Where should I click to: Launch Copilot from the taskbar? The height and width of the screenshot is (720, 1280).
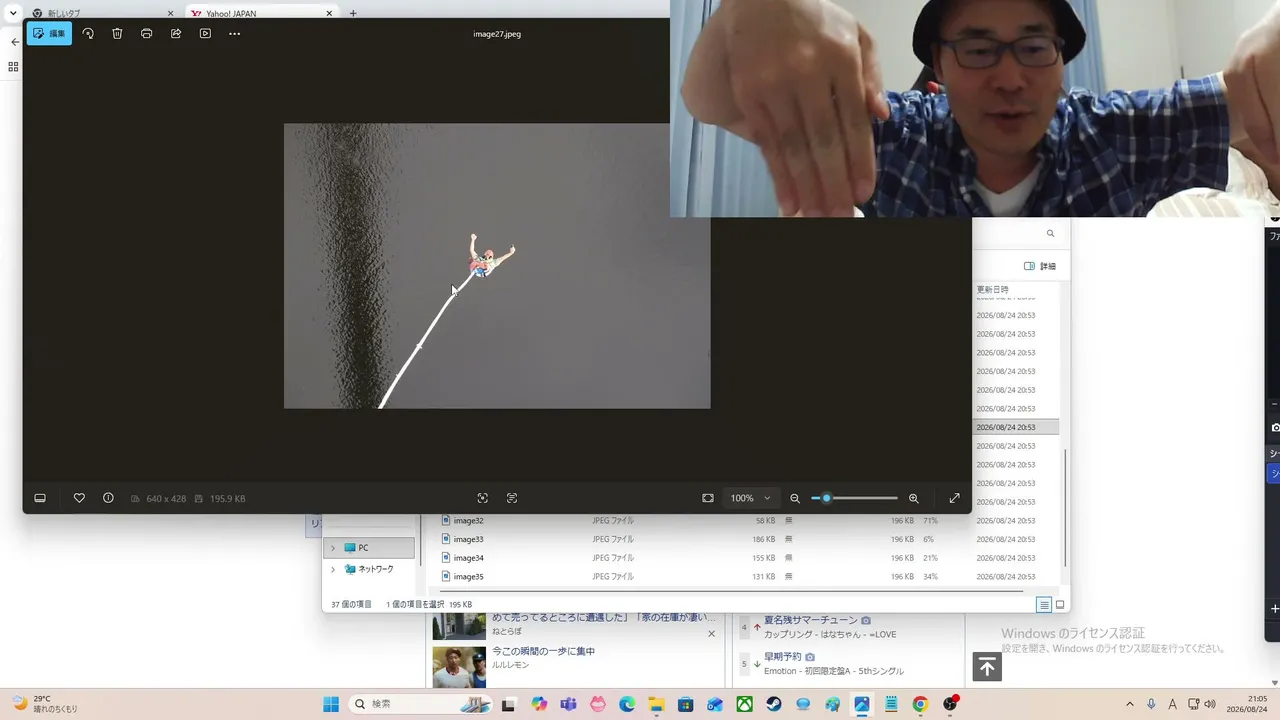540,704
